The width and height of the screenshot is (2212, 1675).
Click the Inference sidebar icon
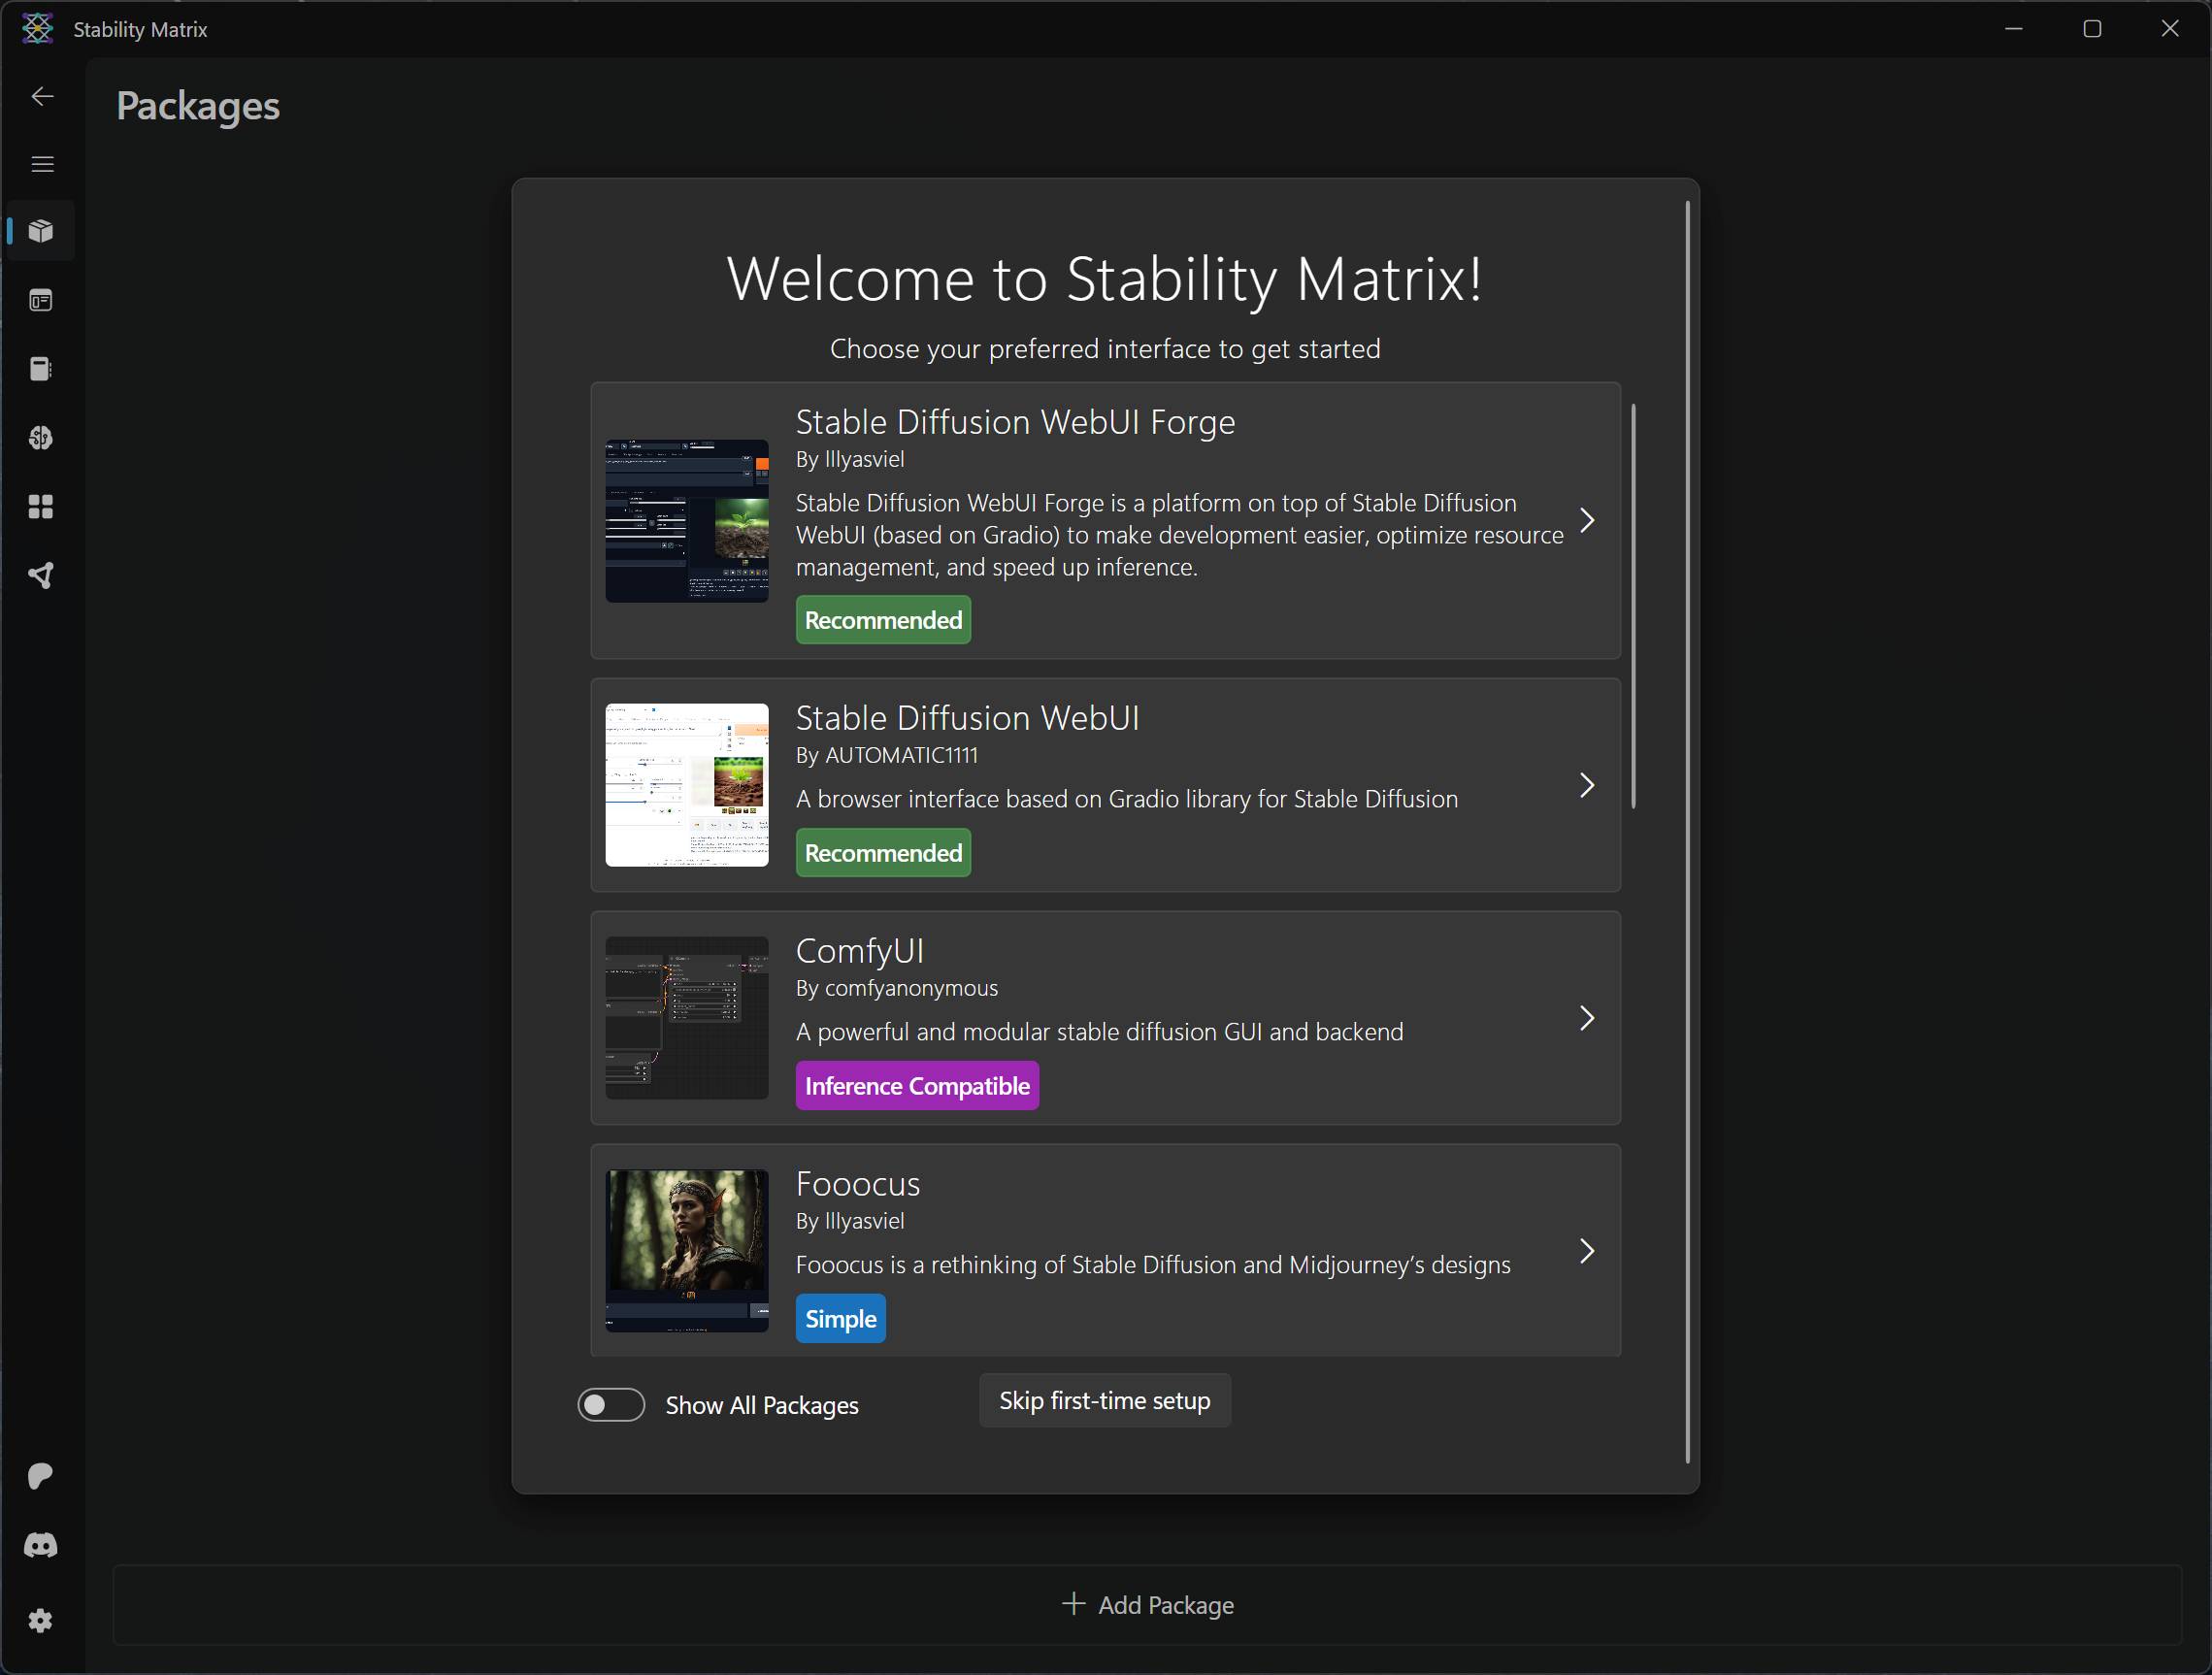tap(41, 300)
